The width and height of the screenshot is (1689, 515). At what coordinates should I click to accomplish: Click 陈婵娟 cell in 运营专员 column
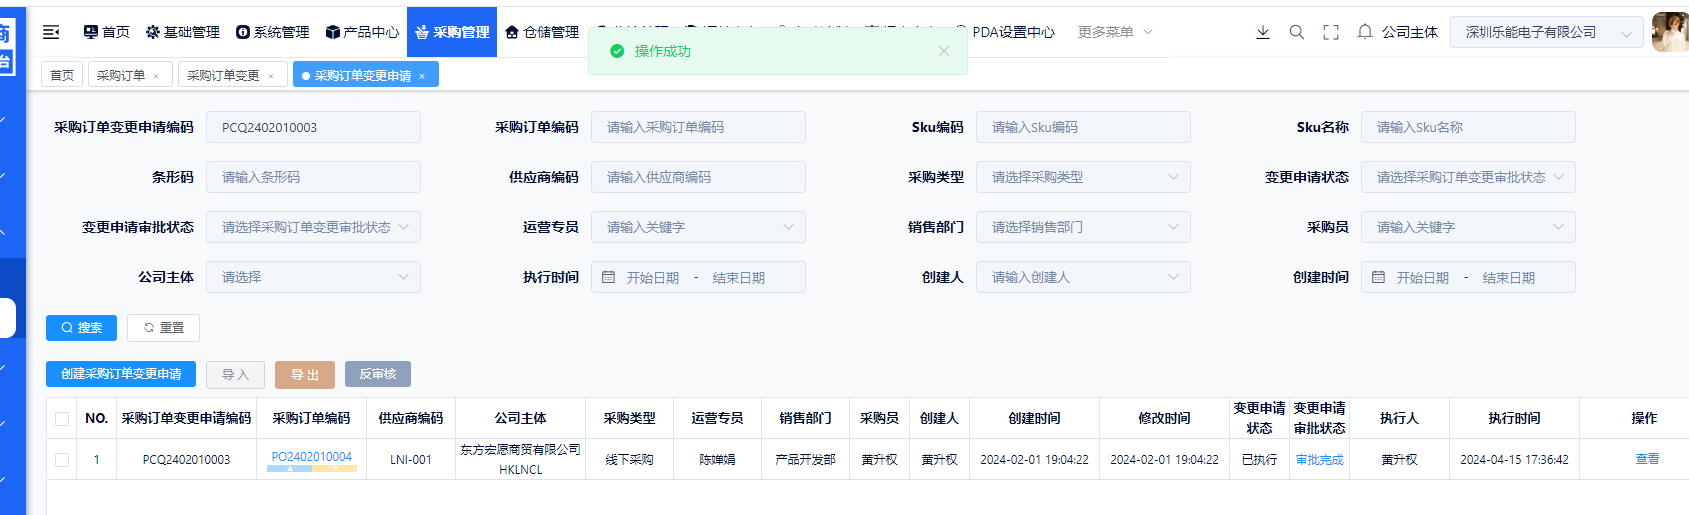point(717,460)
